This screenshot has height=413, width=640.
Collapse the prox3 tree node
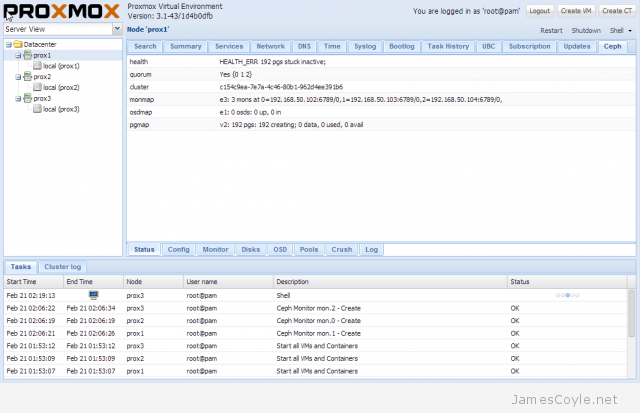pyautogui.click(x=18, y=98)
